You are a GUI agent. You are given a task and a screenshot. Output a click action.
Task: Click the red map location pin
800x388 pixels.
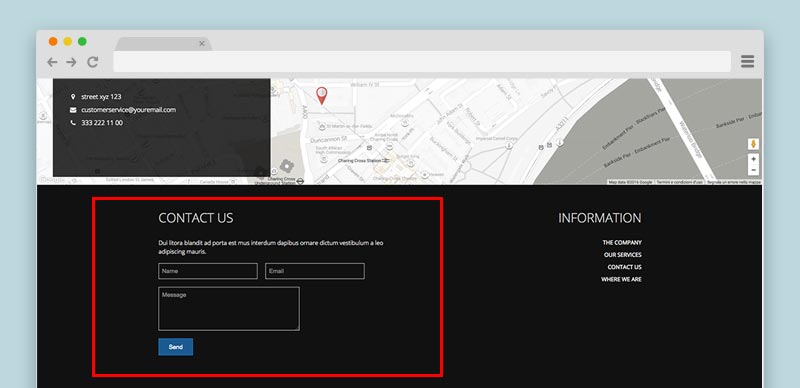tap(321, 95)
